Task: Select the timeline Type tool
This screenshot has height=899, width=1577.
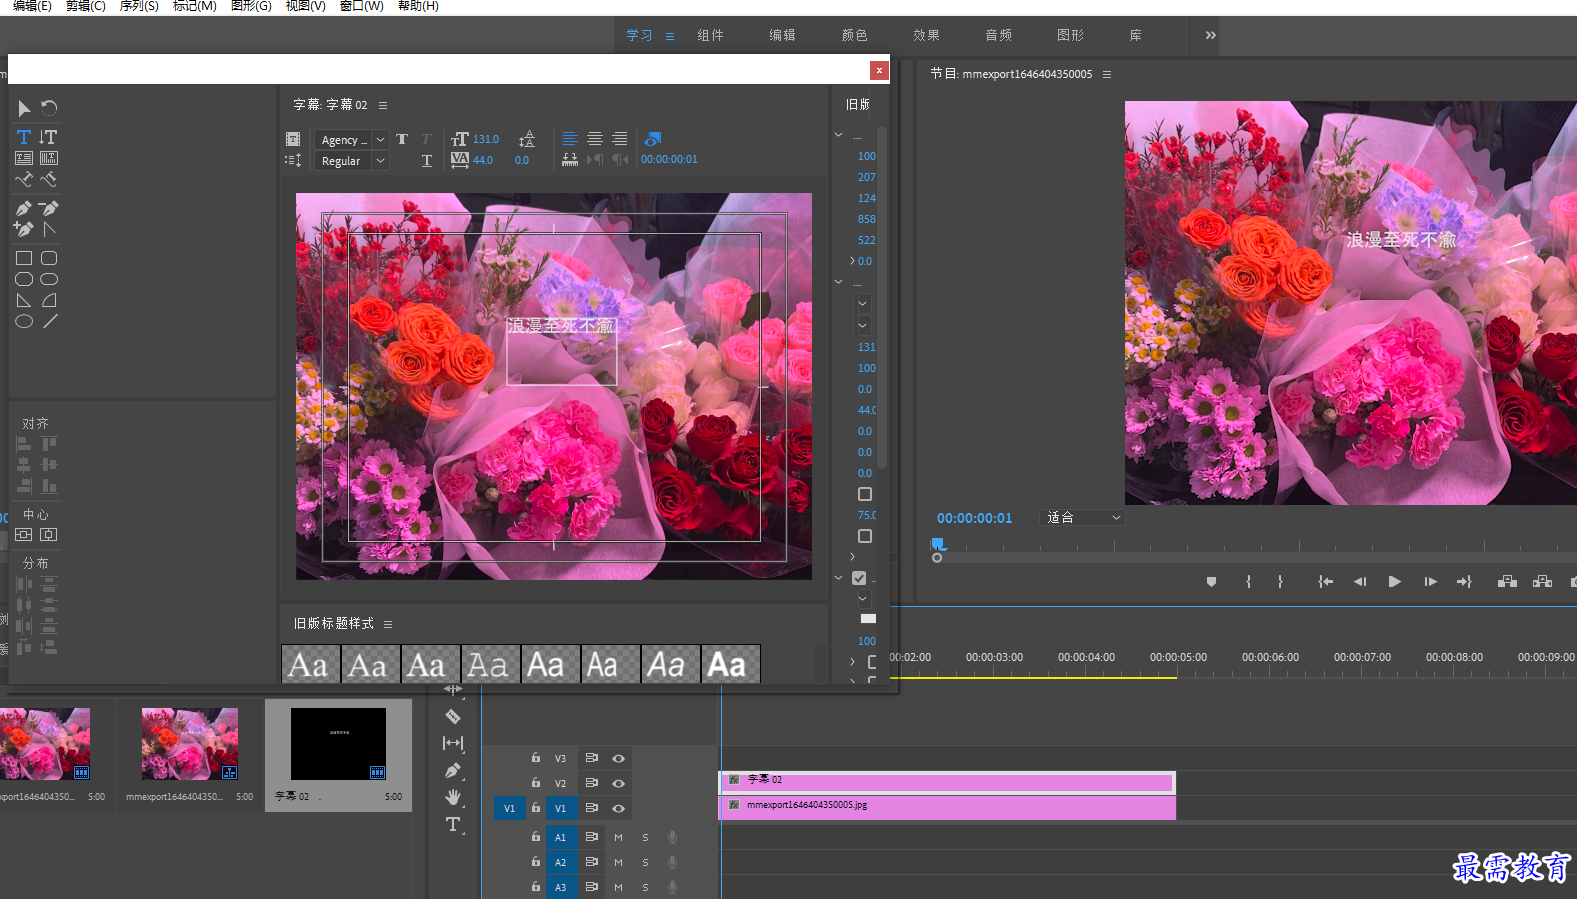Action: click(453, 825)
